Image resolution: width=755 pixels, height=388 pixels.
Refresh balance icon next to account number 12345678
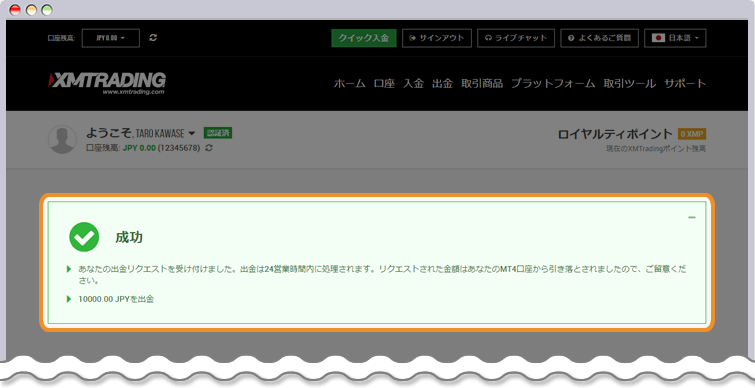[x=208, y=148]
